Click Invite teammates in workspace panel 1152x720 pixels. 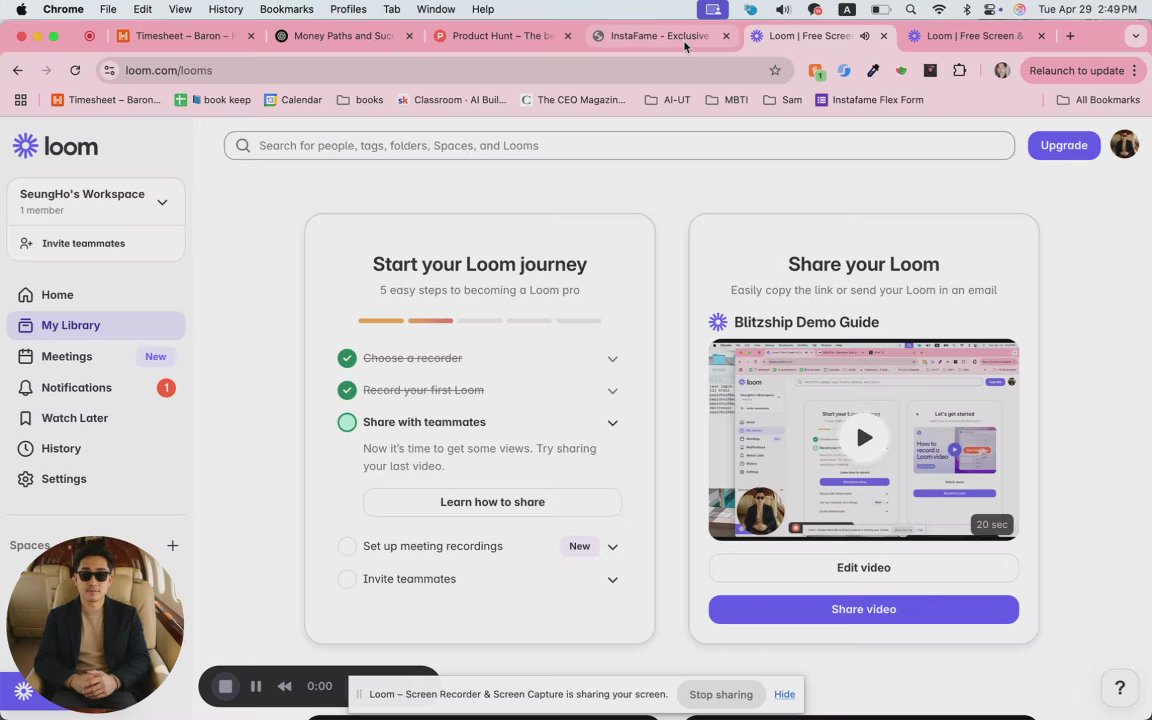[x=96, y=243]
